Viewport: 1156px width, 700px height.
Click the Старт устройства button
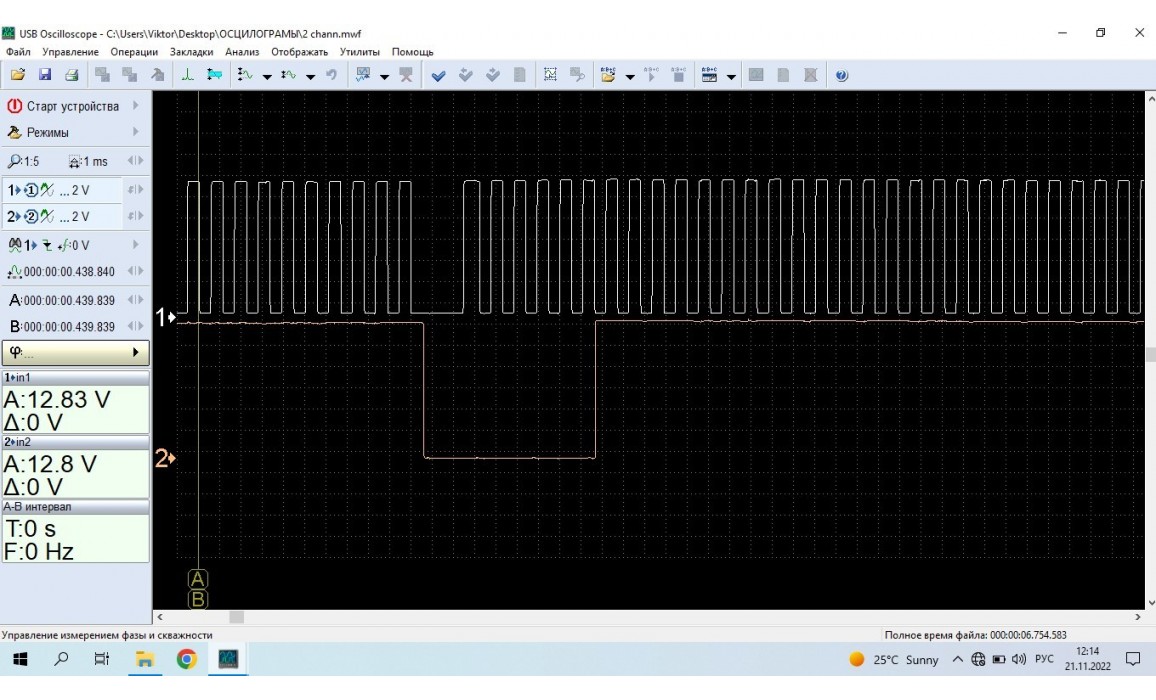coord(64,106)
